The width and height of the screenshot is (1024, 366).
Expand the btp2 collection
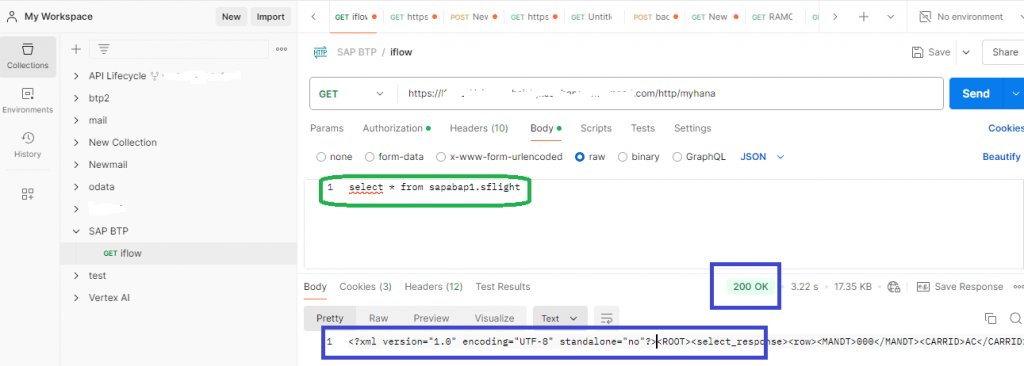coord(77,98)
